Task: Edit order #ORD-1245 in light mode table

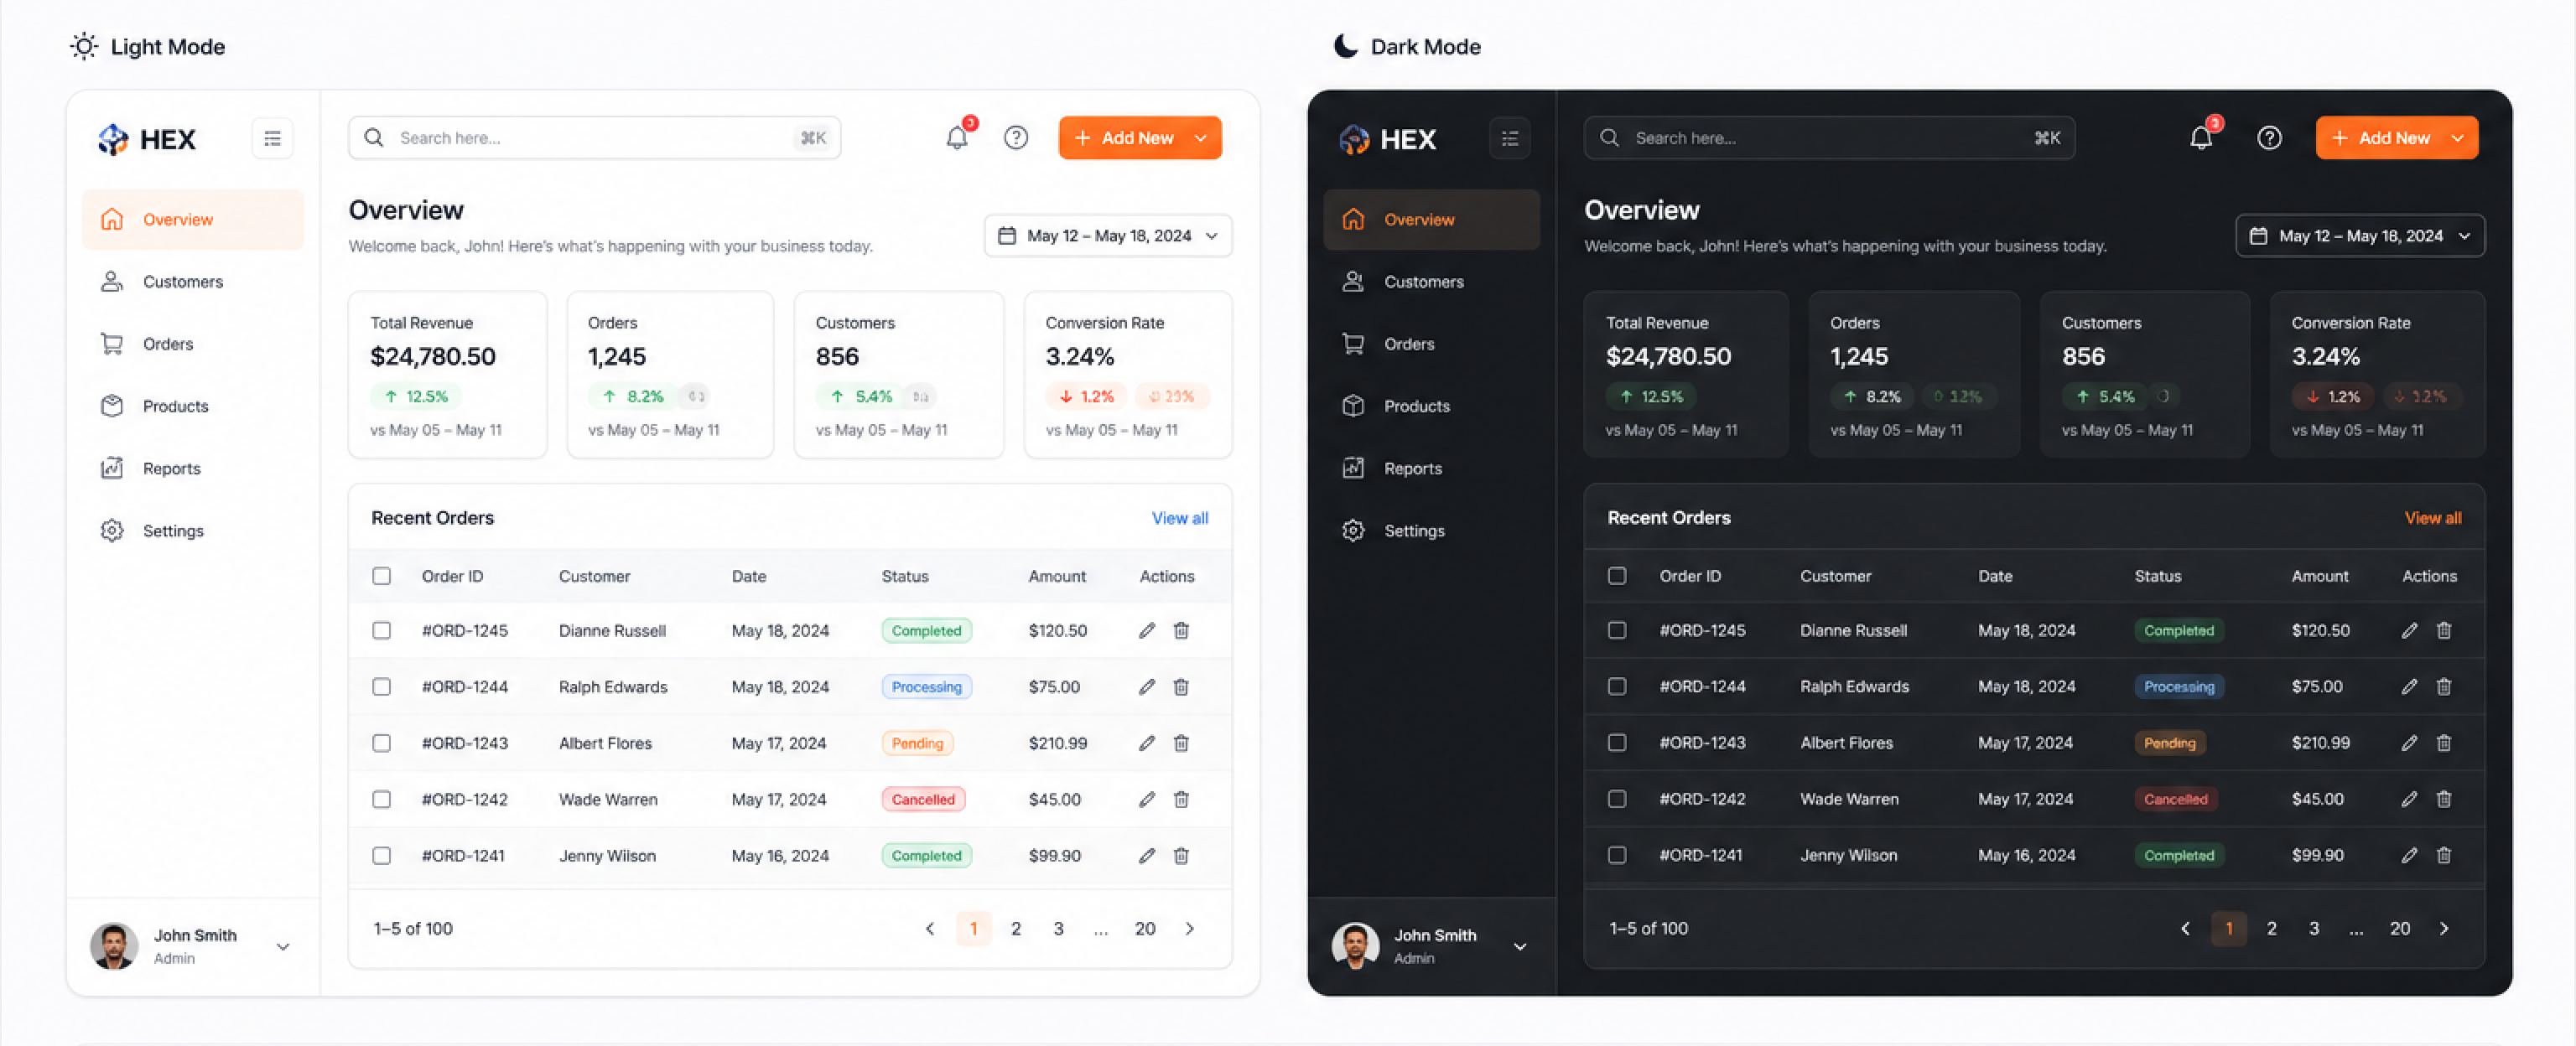Action: (1147, 631)
